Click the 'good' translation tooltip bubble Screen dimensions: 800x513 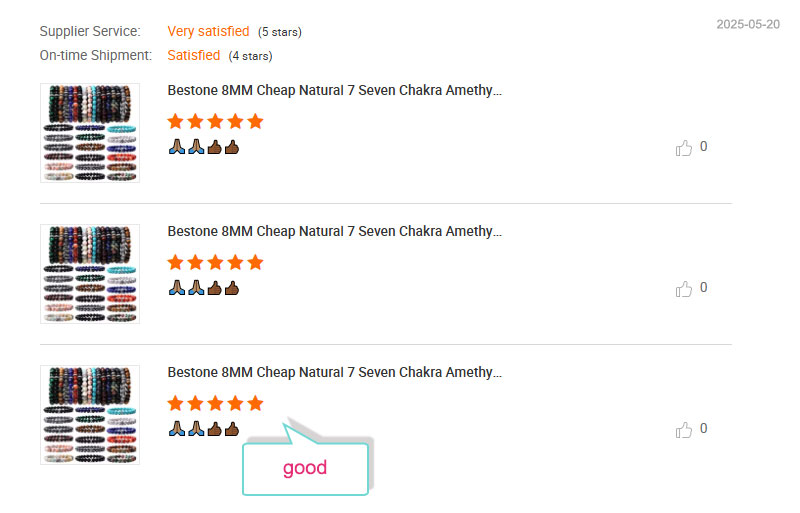point(305,468)
